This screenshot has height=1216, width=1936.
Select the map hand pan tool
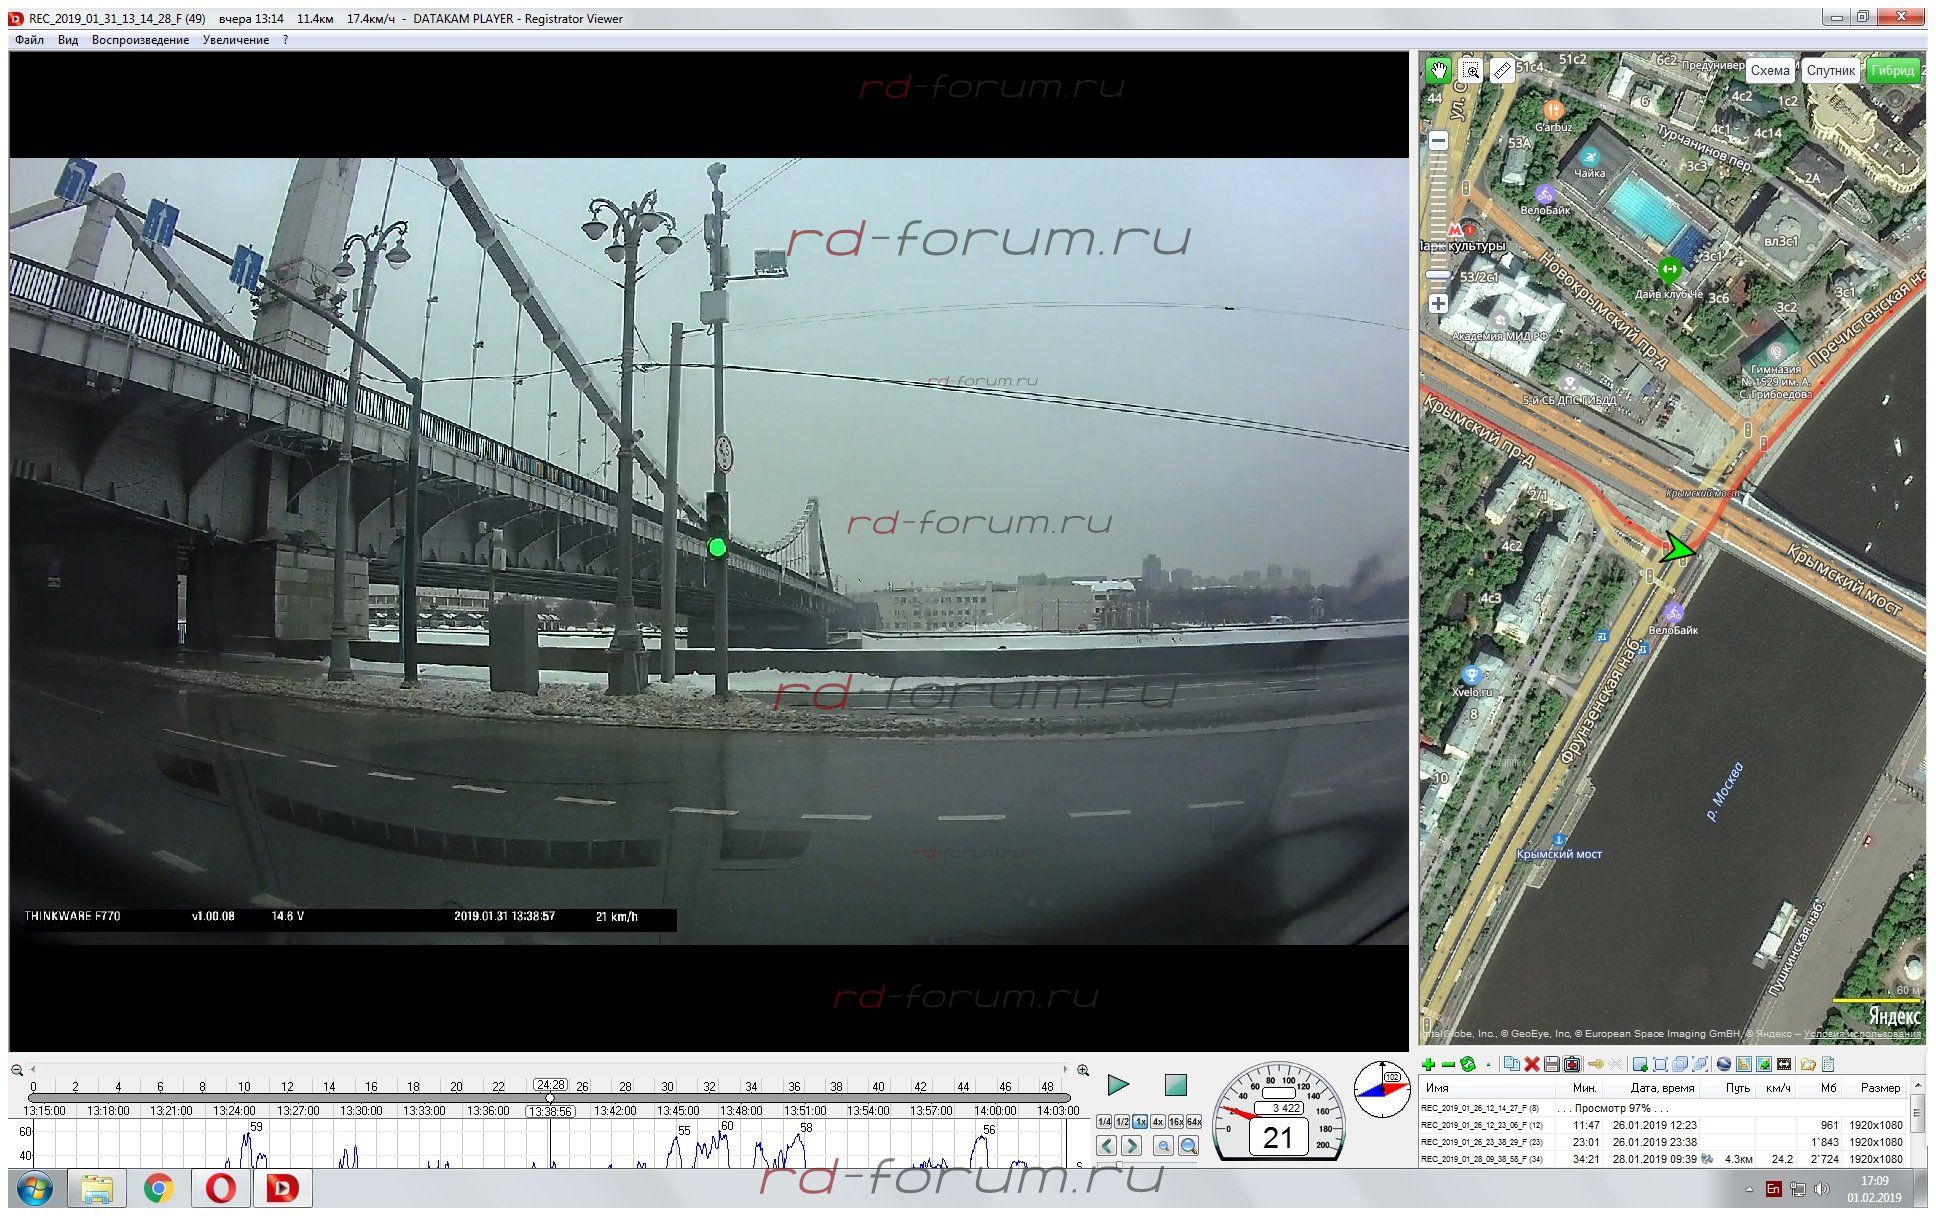pos(1438,70)
